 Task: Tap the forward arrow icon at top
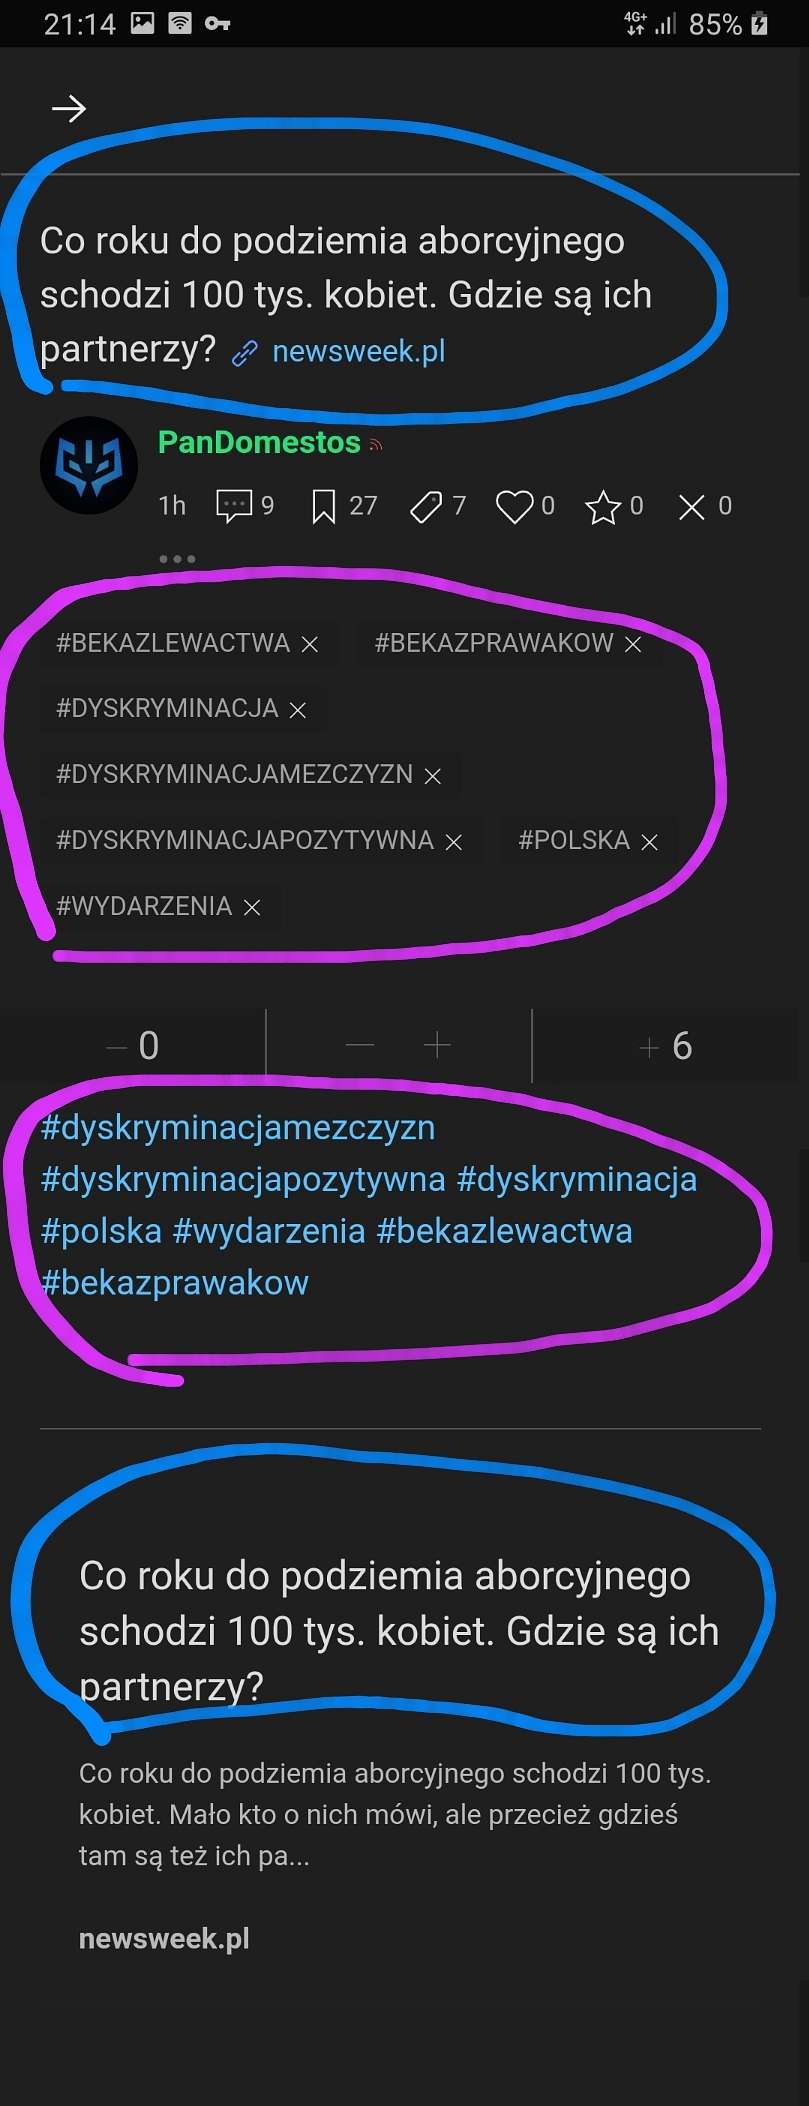coord(69,108)
